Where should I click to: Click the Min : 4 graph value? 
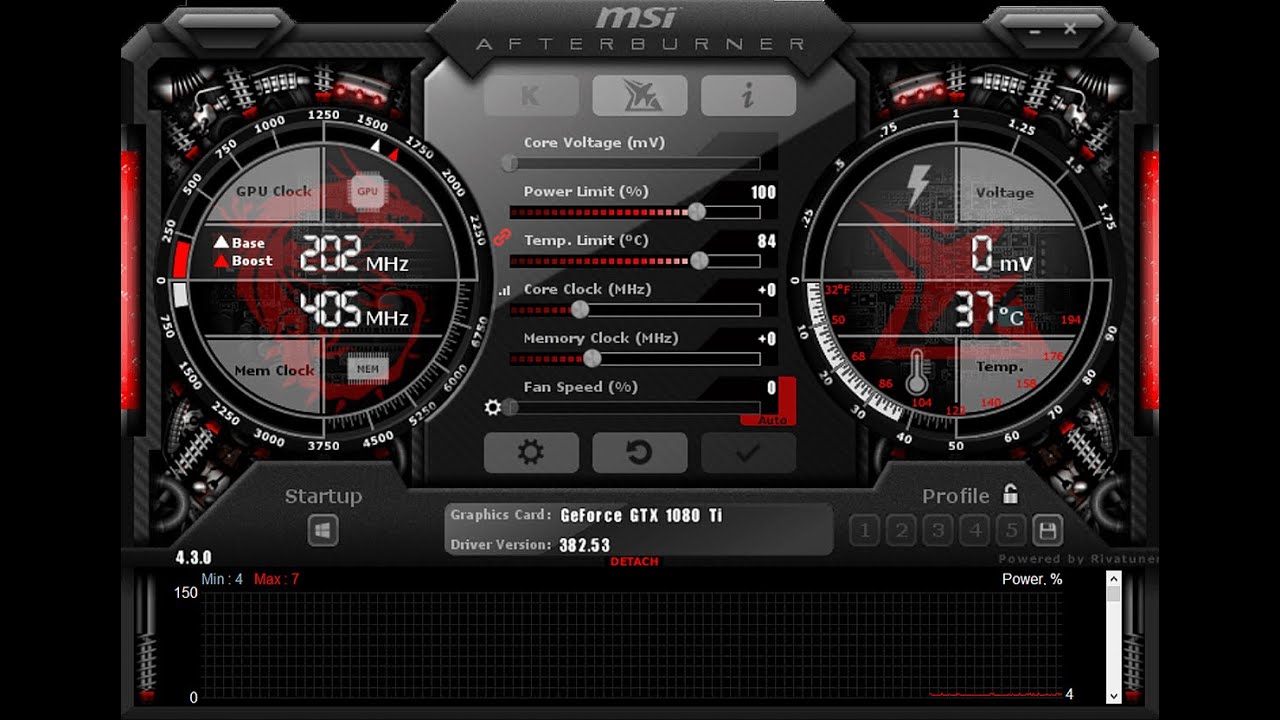[x=222, y=579]
